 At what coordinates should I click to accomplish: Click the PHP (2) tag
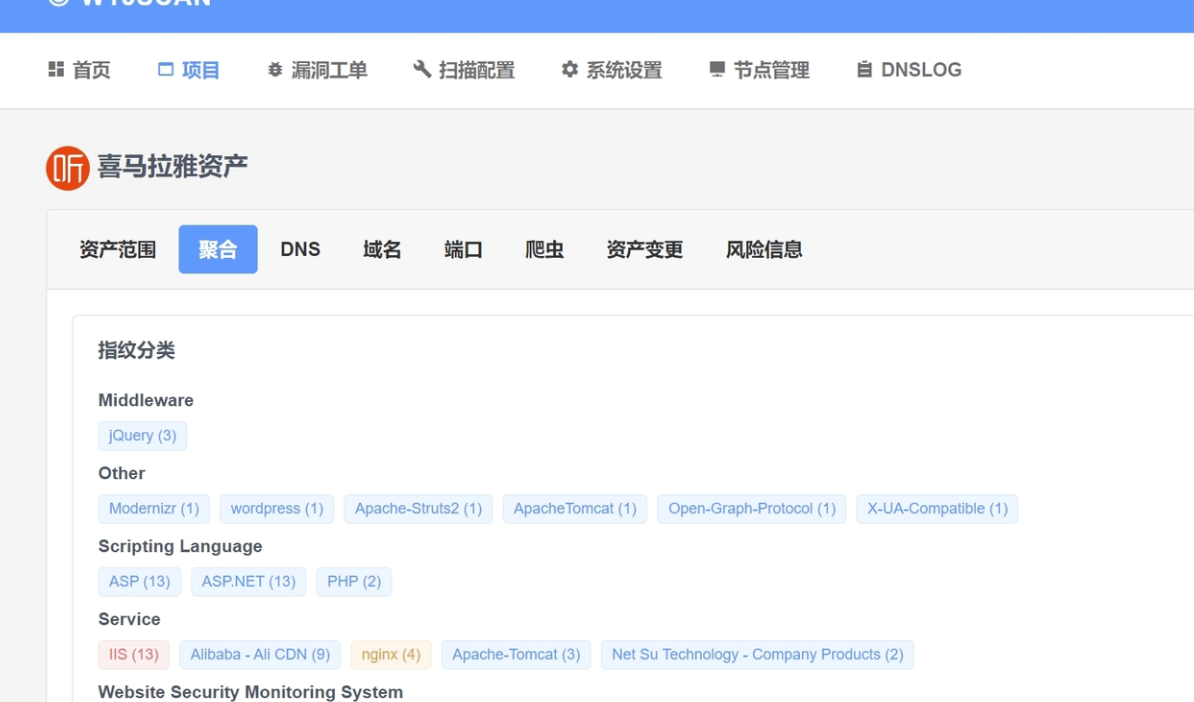point(354,582)
